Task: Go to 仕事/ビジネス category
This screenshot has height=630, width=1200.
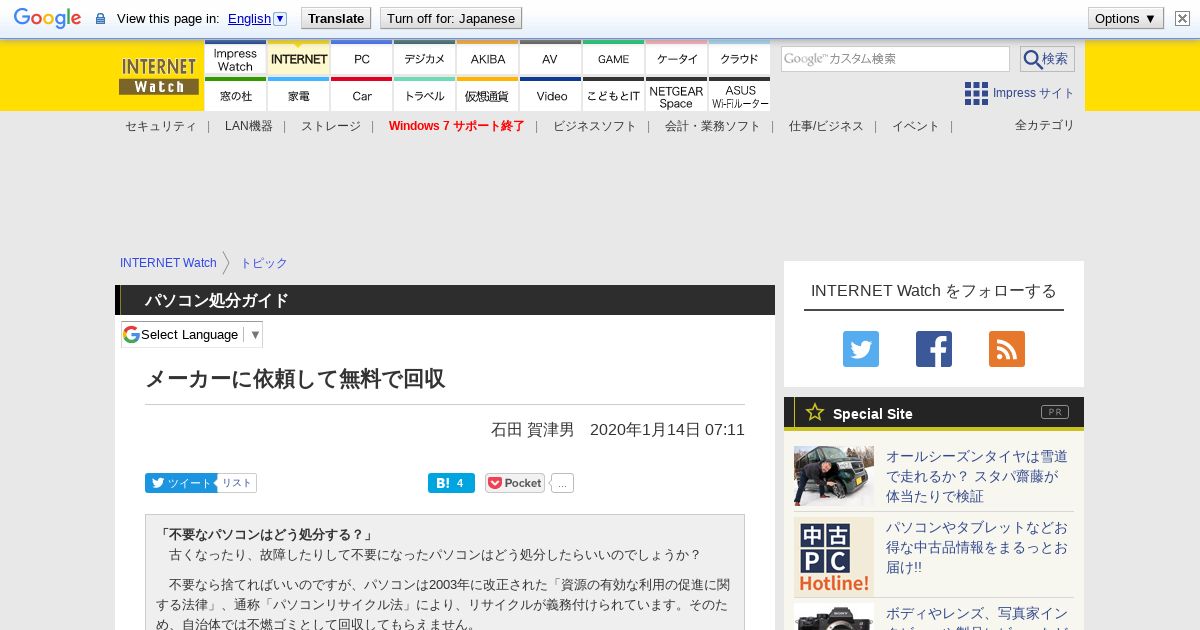Action: (826, 126)
